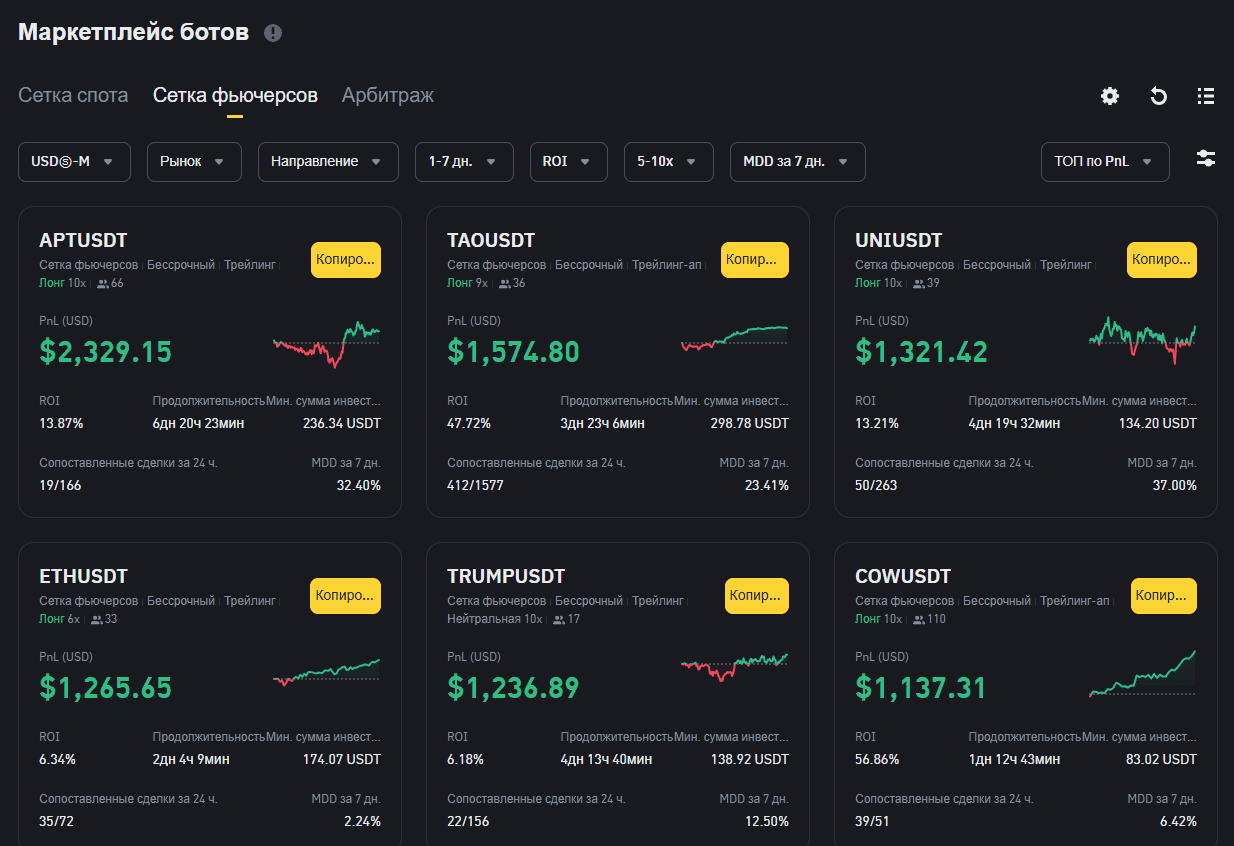Open settings gear icon

click(1110, 96)
